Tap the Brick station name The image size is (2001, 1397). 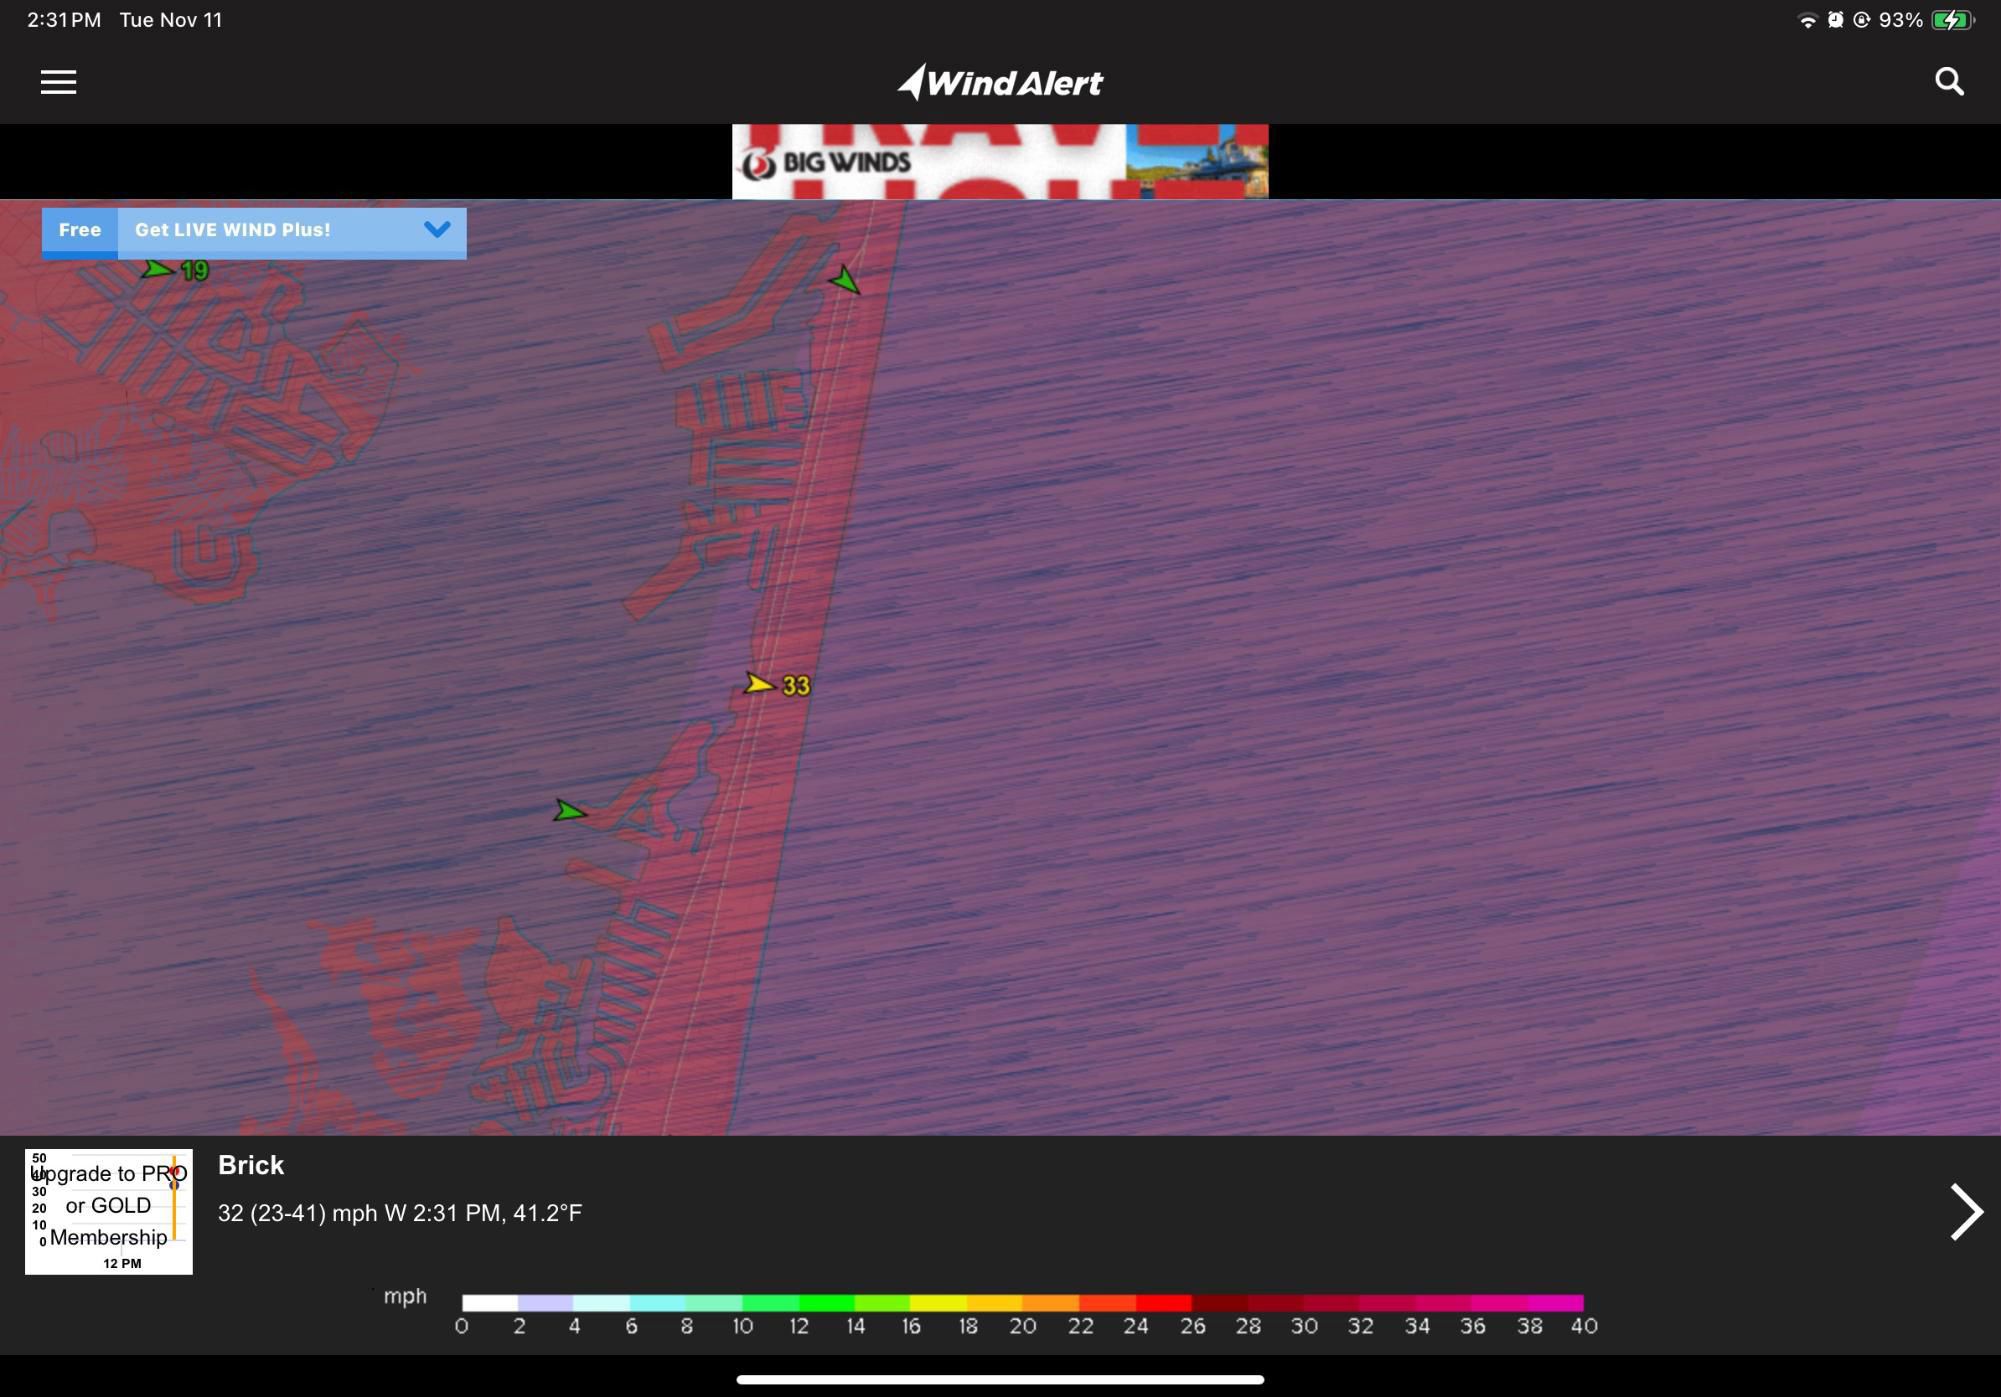click(251, 1165)
